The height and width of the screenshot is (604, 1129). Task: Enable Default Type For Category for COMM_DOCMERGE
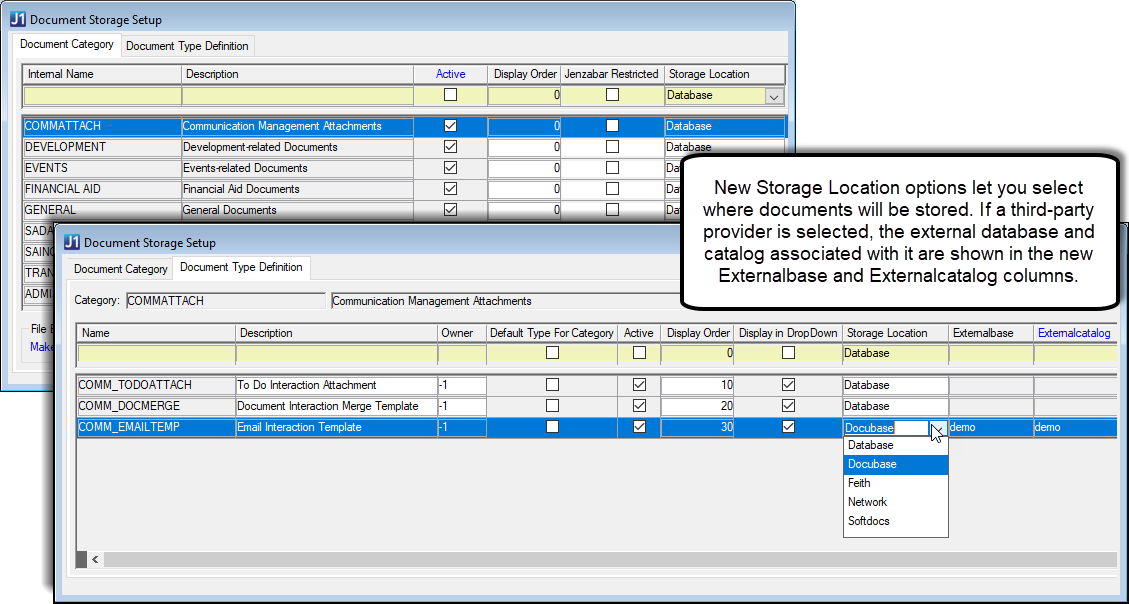(x=552, y=406)
